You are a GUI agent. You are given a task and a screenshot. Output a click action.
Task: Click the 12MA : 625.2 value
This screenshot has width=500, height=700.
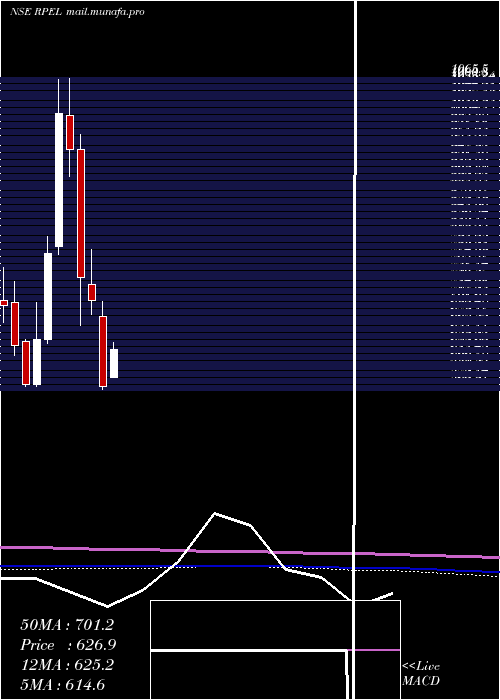pos(67,665)
